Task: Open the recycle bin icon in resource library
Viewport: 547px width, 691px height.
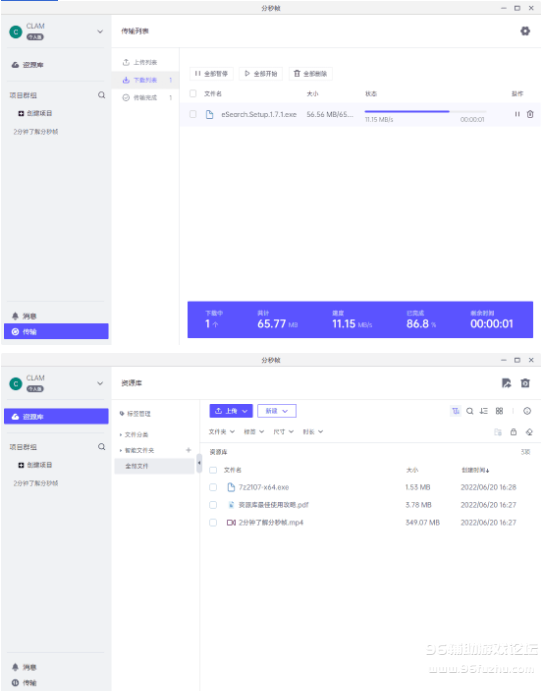Action: (x=525, y=383)
